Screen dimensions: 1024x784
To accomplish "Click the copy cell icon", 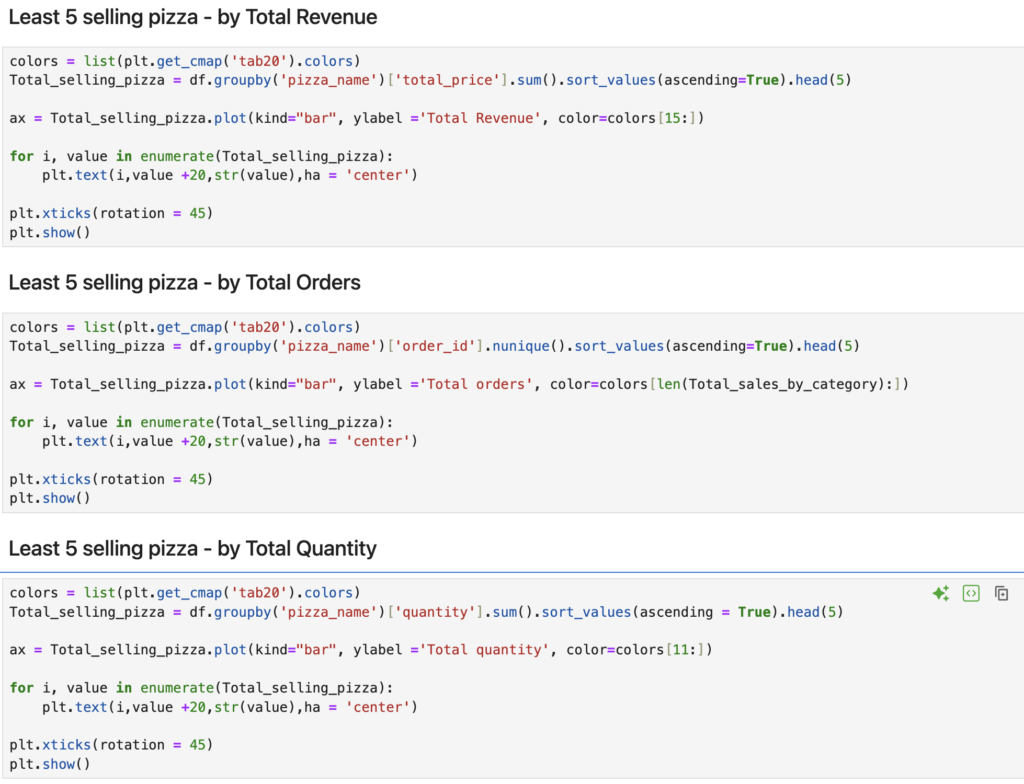I will coord(1001,594).
